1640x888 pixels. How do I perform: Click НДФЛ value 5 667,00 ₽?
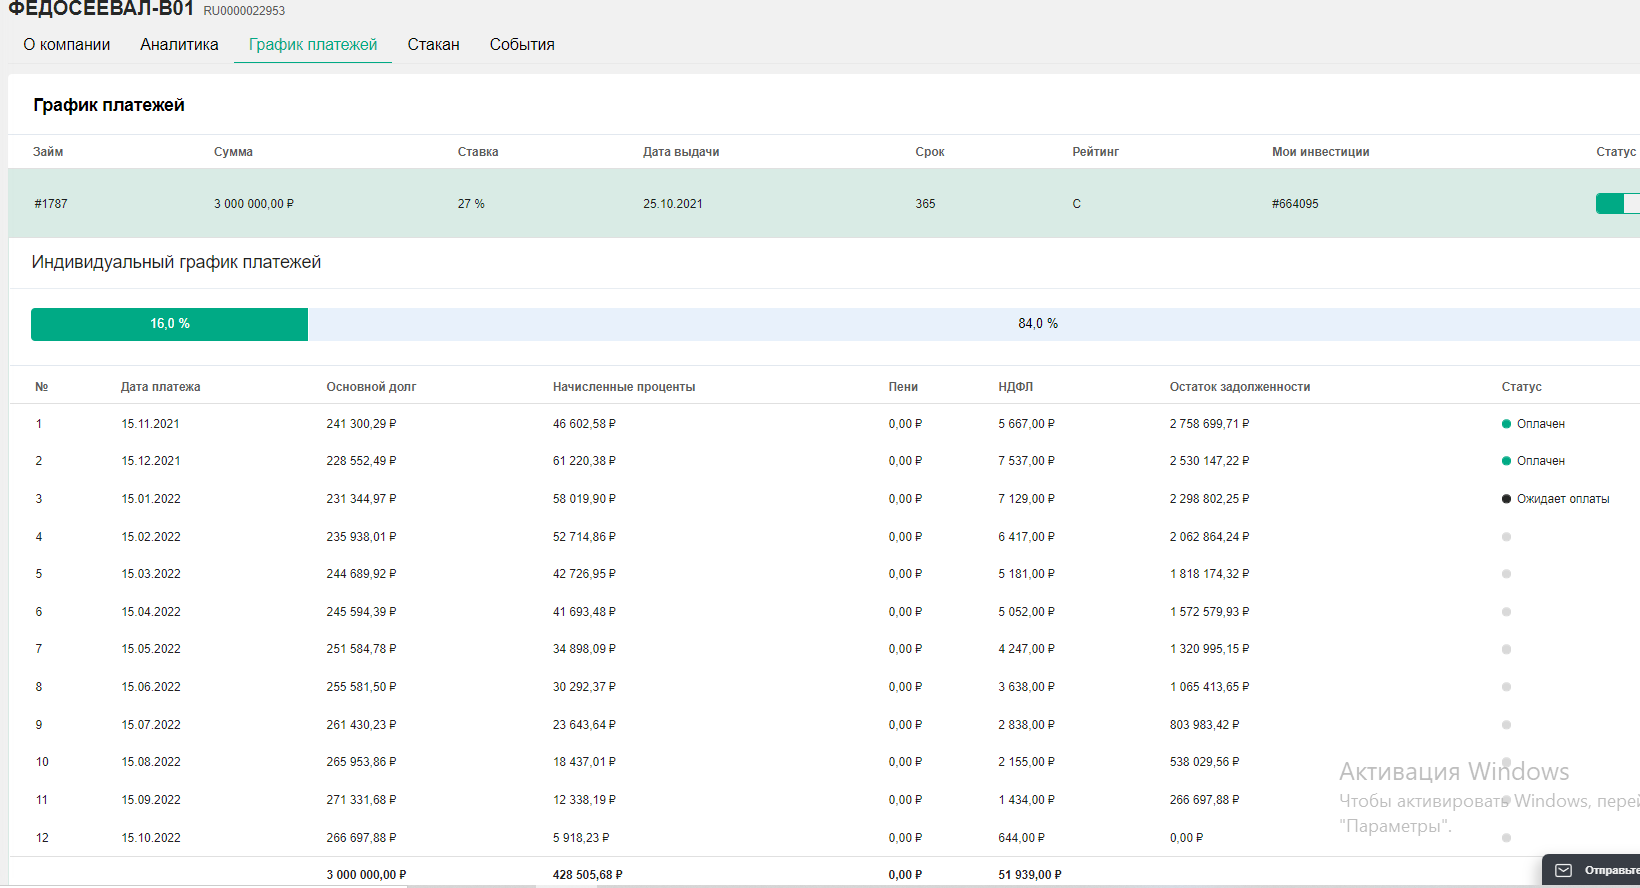(x=1026, y=424)
